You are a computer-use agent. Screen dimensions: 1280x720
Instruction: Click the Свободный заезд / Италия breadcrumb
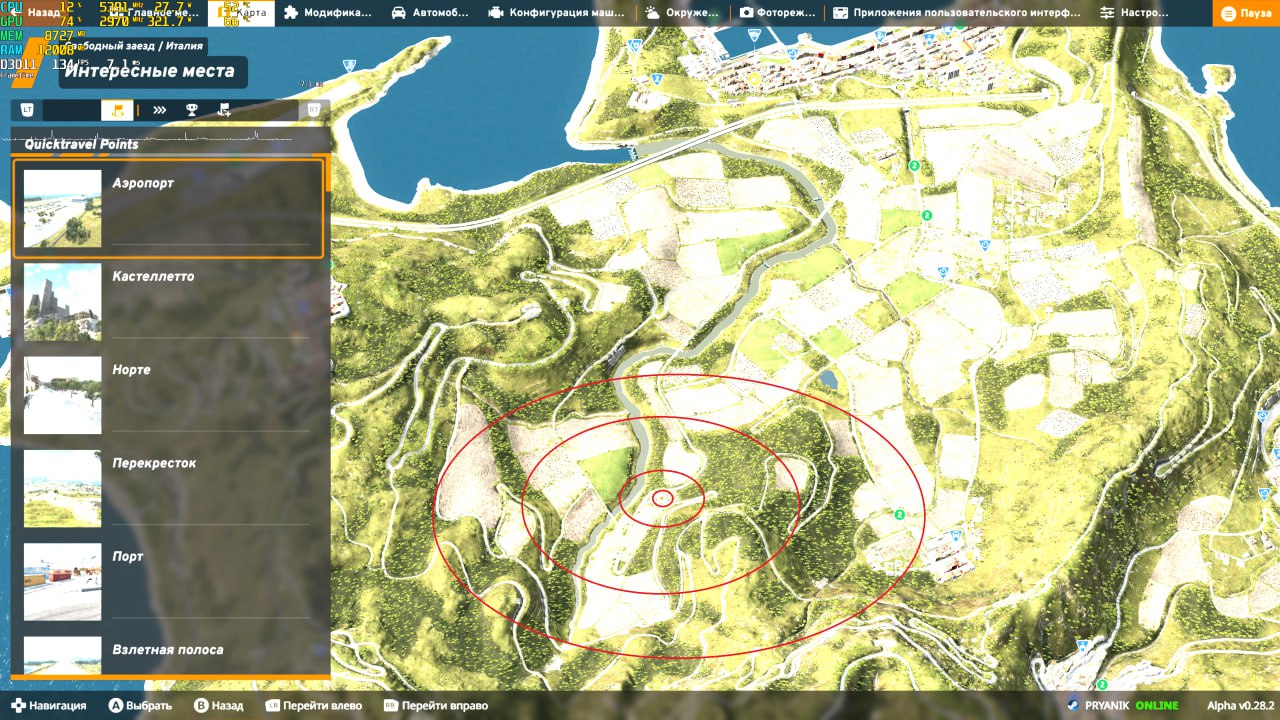136,45
